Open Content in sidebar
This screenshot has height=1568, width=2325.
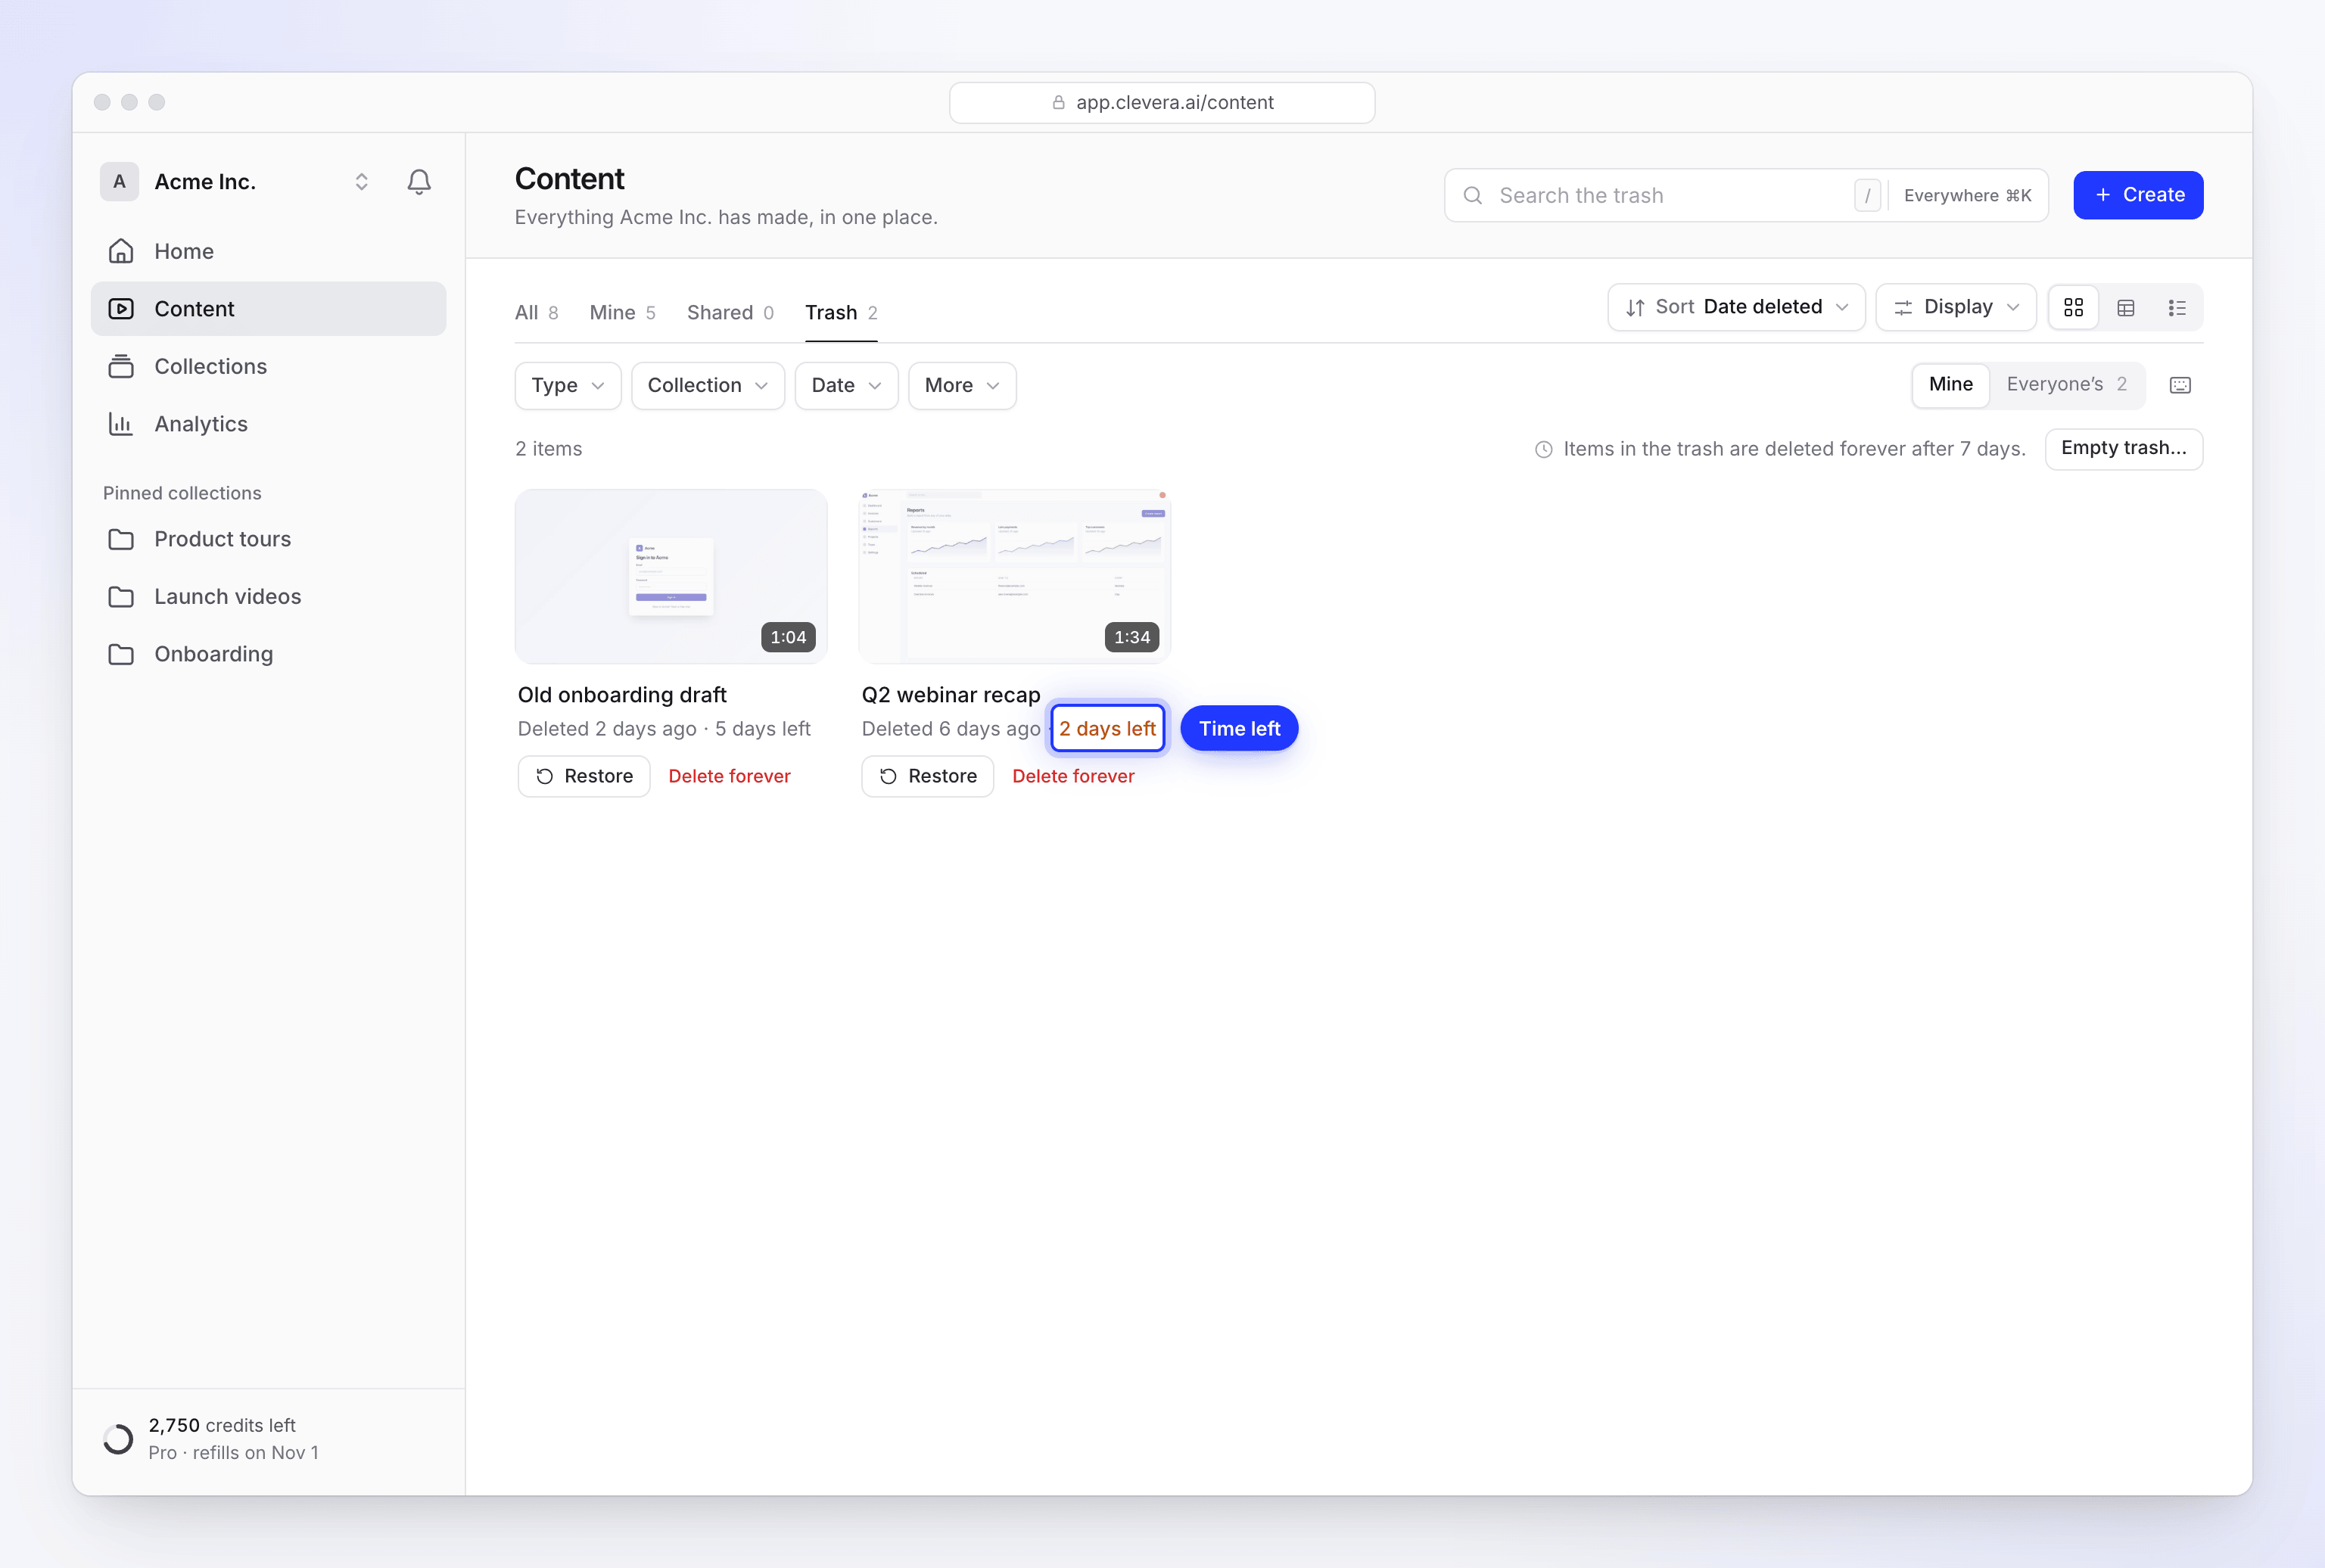coord(268,309)
